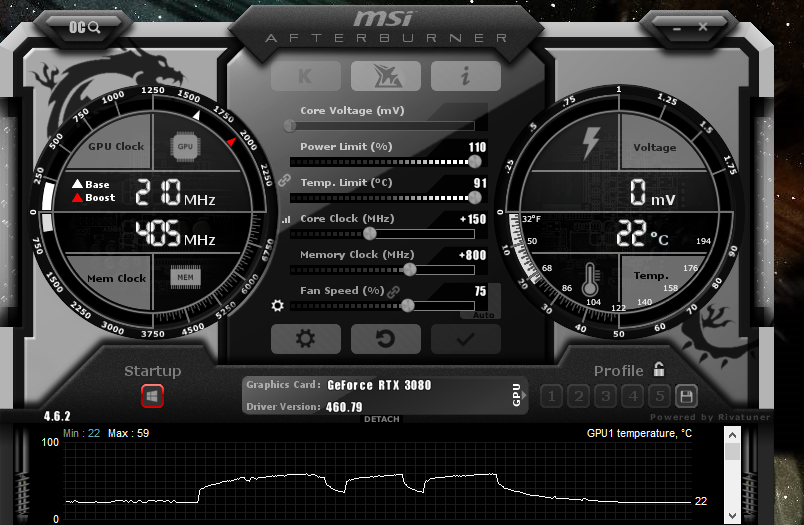804x525 pixels.
Task: Click the Power Limit slider knob
Action: [x=475, y=161]
